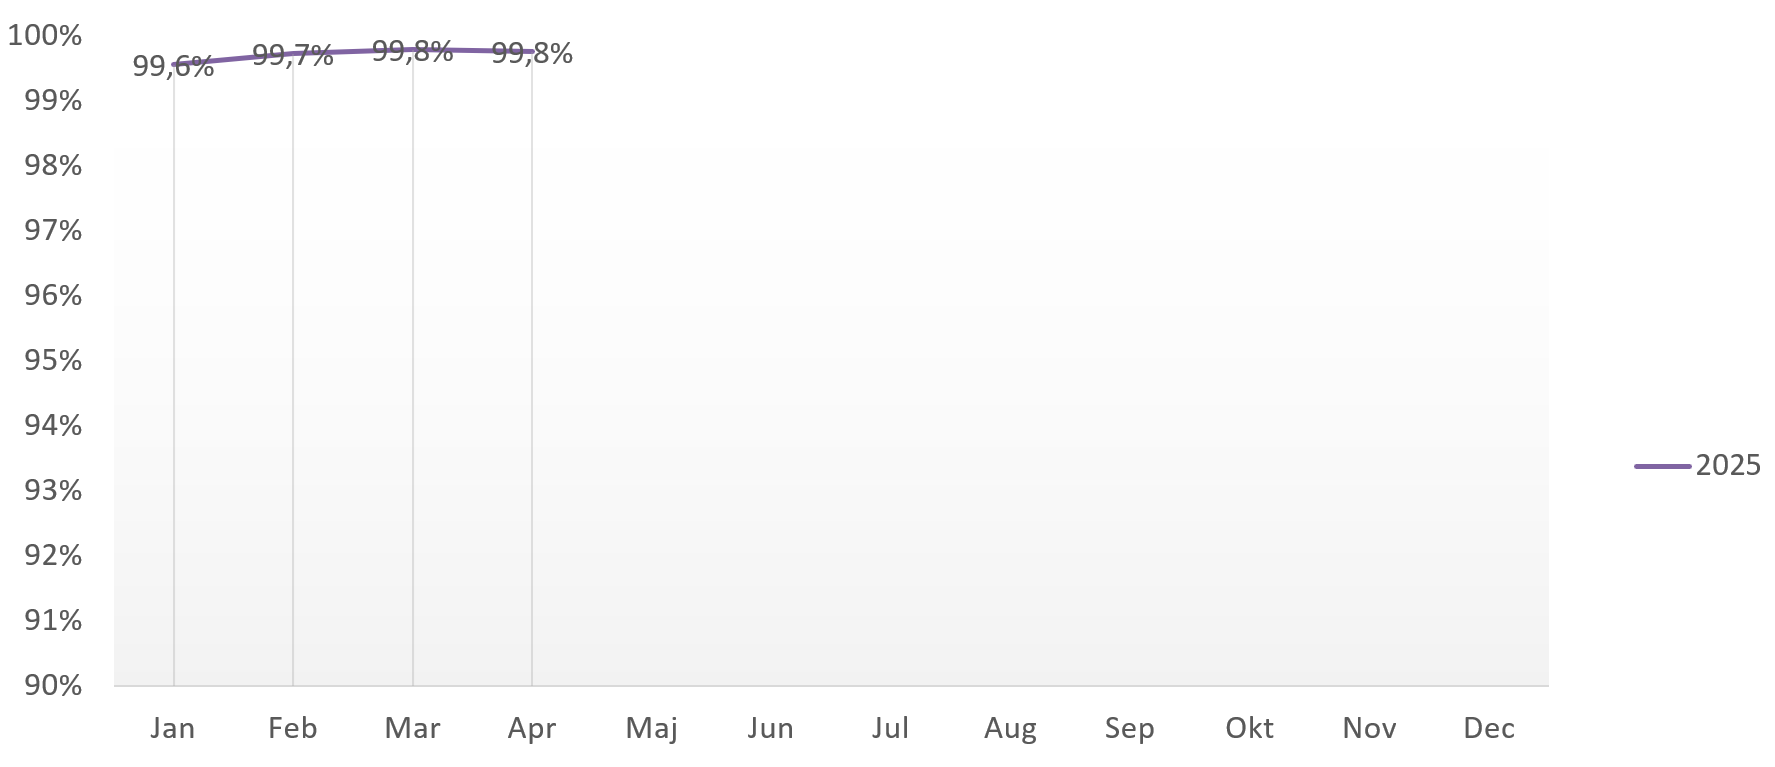Click the Maj month label
This screenshot has height=767, width=1775.
tap(652, 728)
